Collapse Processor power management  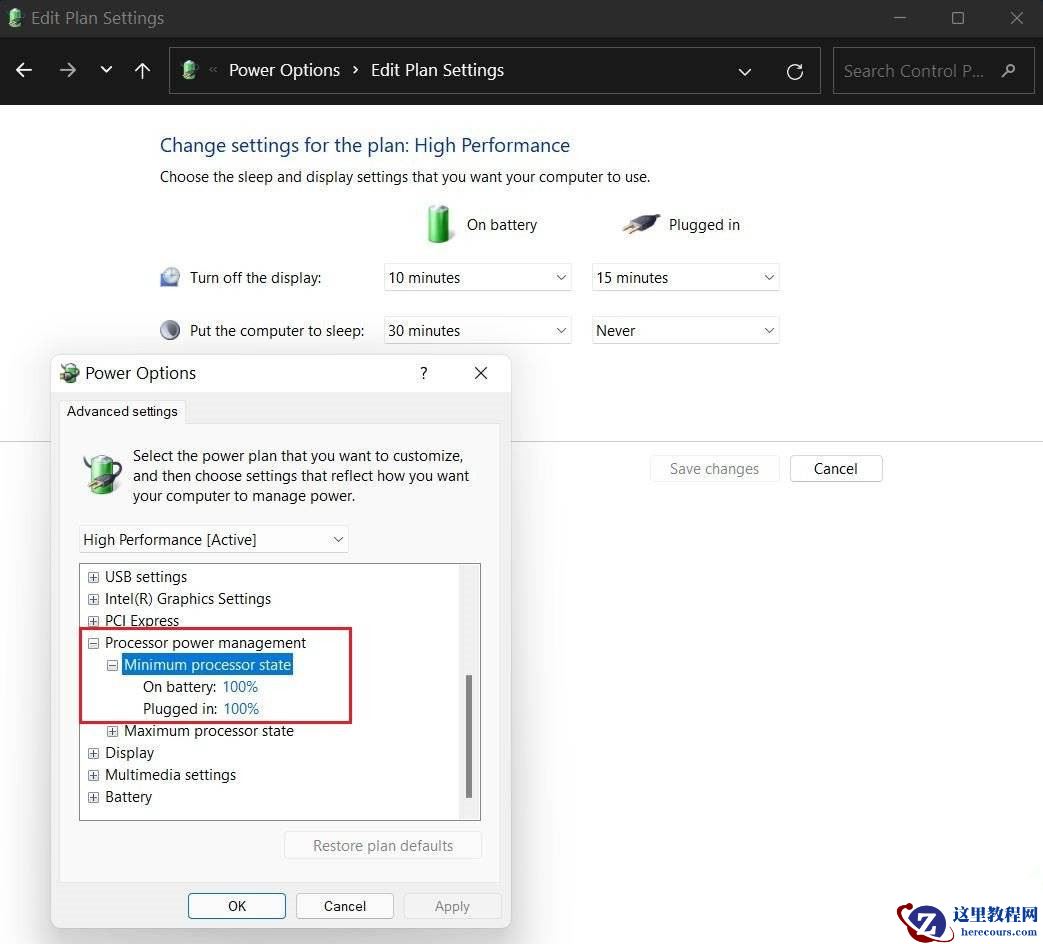click(x=93, y=643)
